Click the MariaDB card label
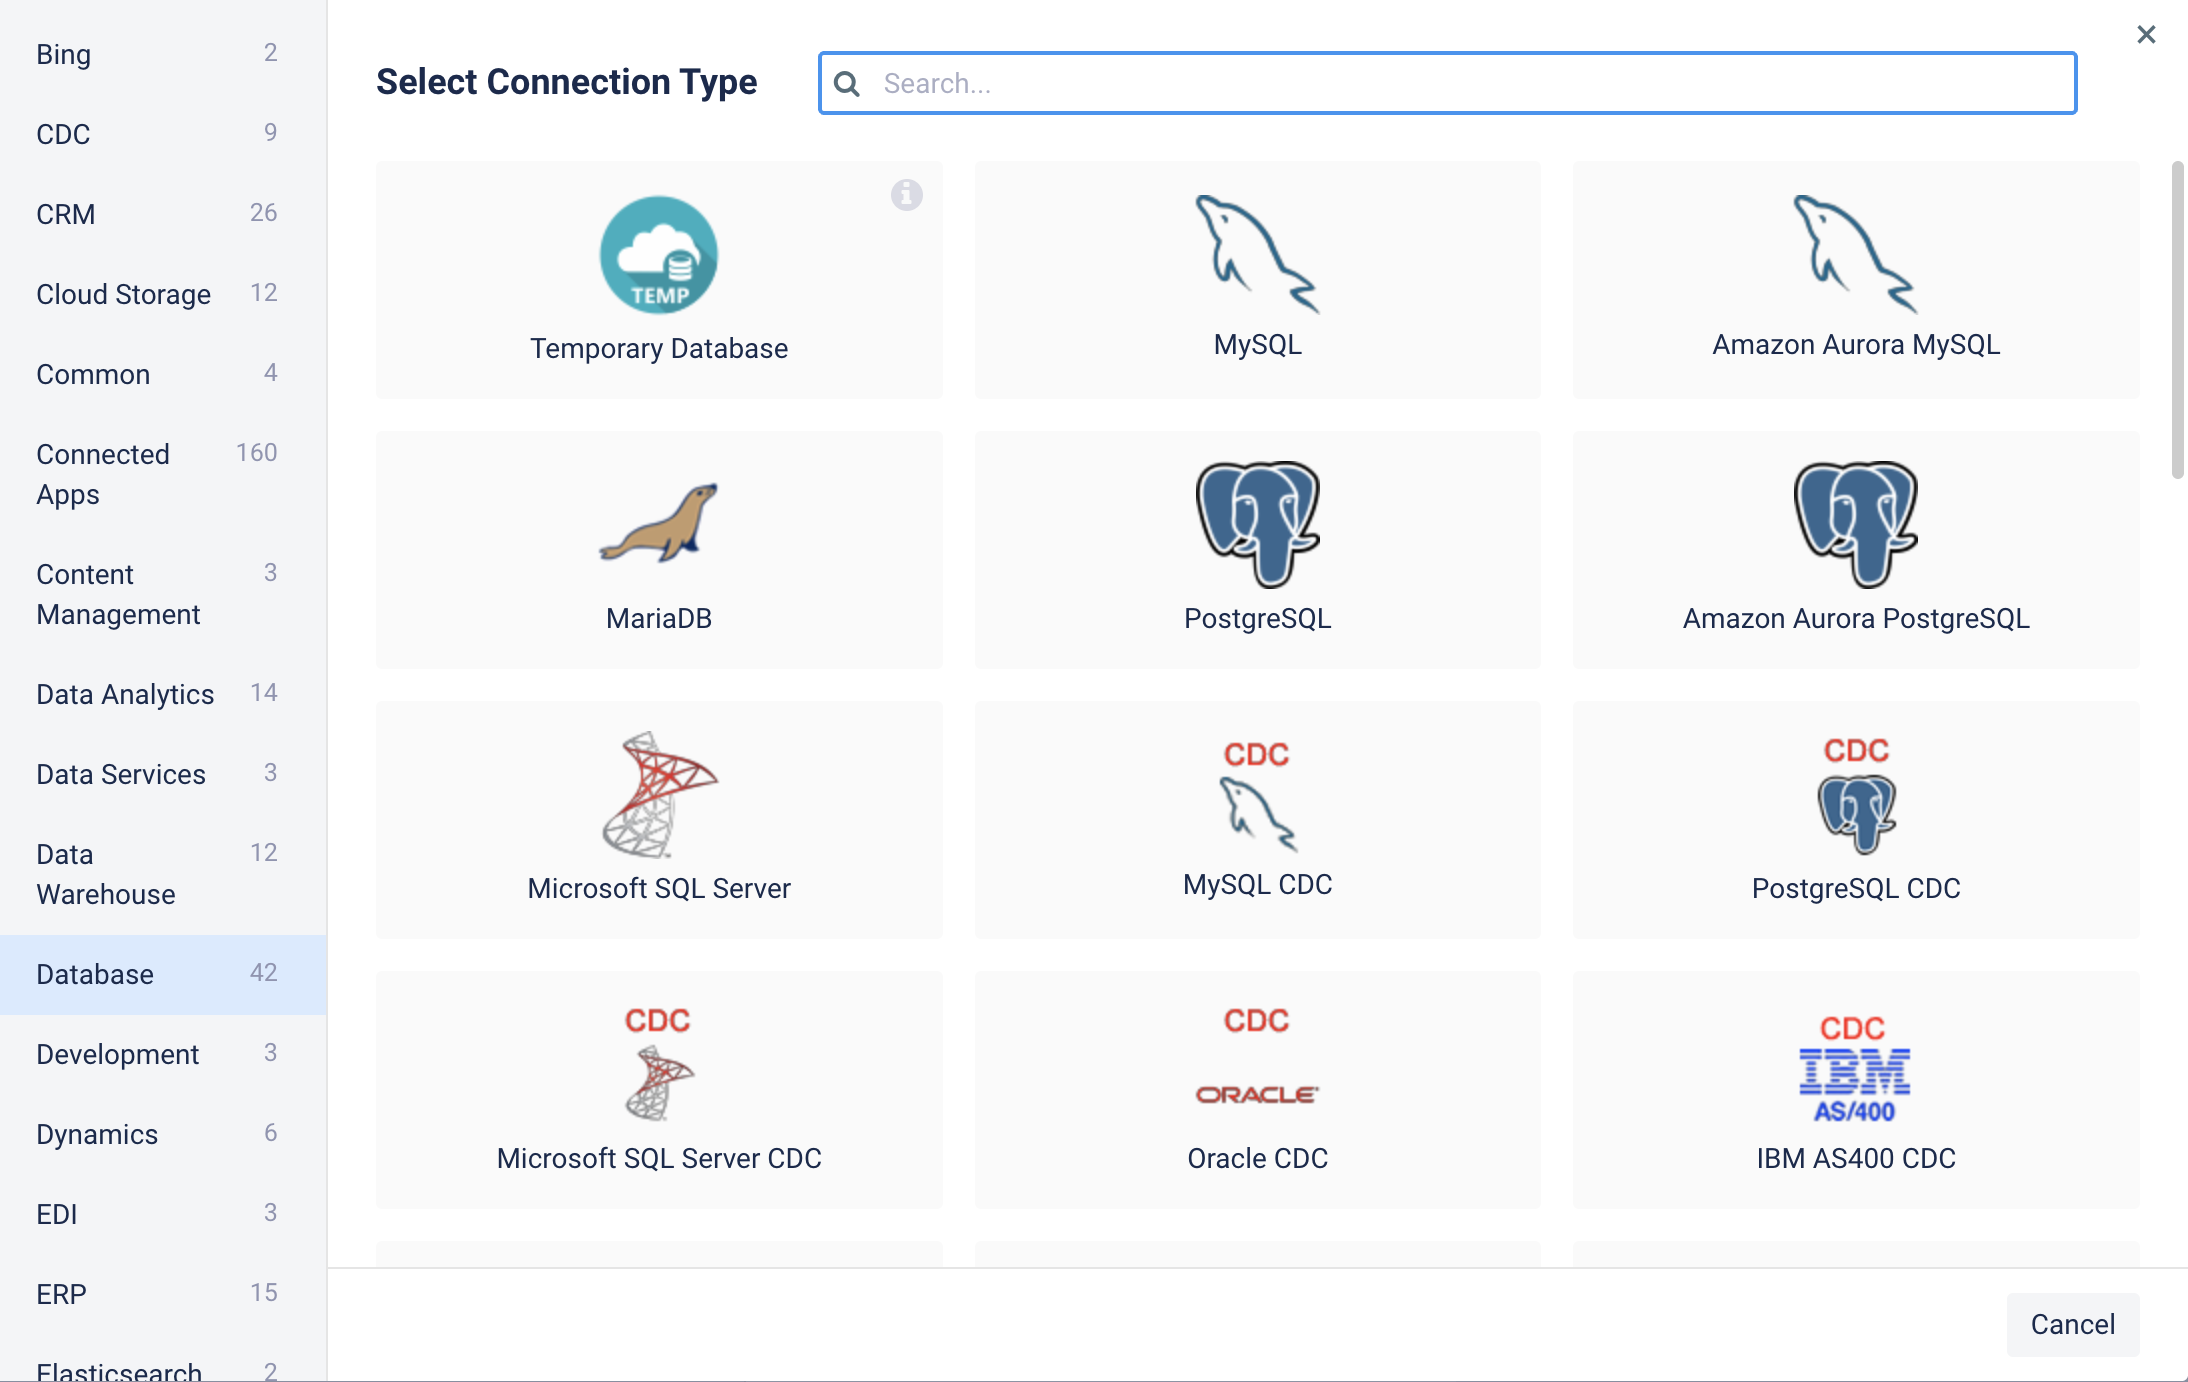 [x=659, y=618]
